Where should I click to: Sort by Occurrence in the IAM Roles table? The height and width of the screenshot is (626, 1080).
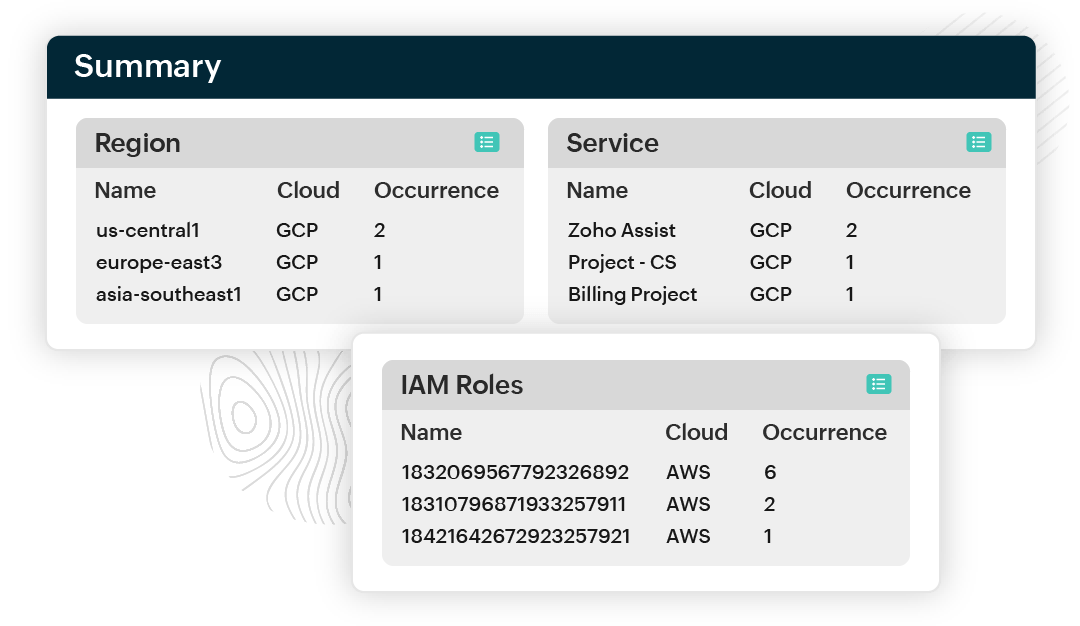click(x=824, y=432)
